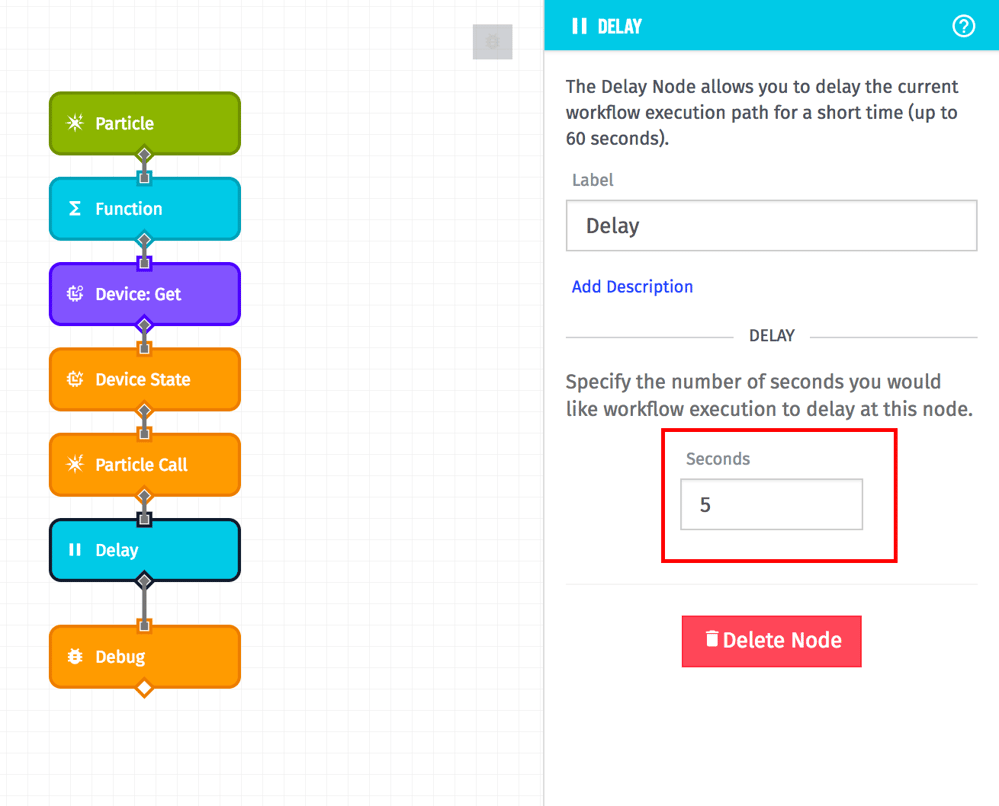Click the pause icon in the Delay panel header
The height and width of the screenshot is (806, 999).
pos(578,26)
